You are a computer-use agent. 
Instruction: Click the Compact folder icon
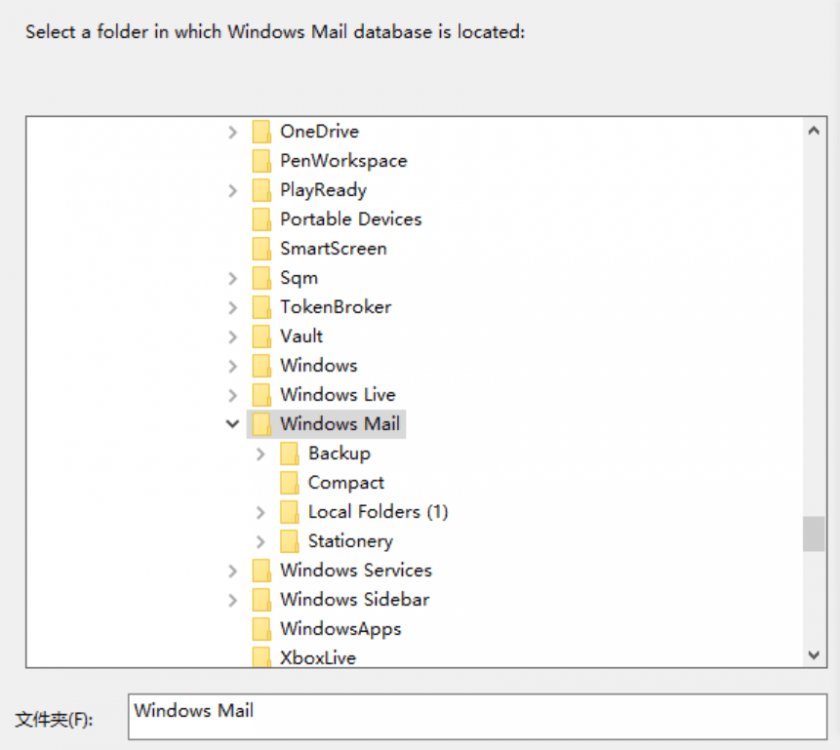point(289,483)
